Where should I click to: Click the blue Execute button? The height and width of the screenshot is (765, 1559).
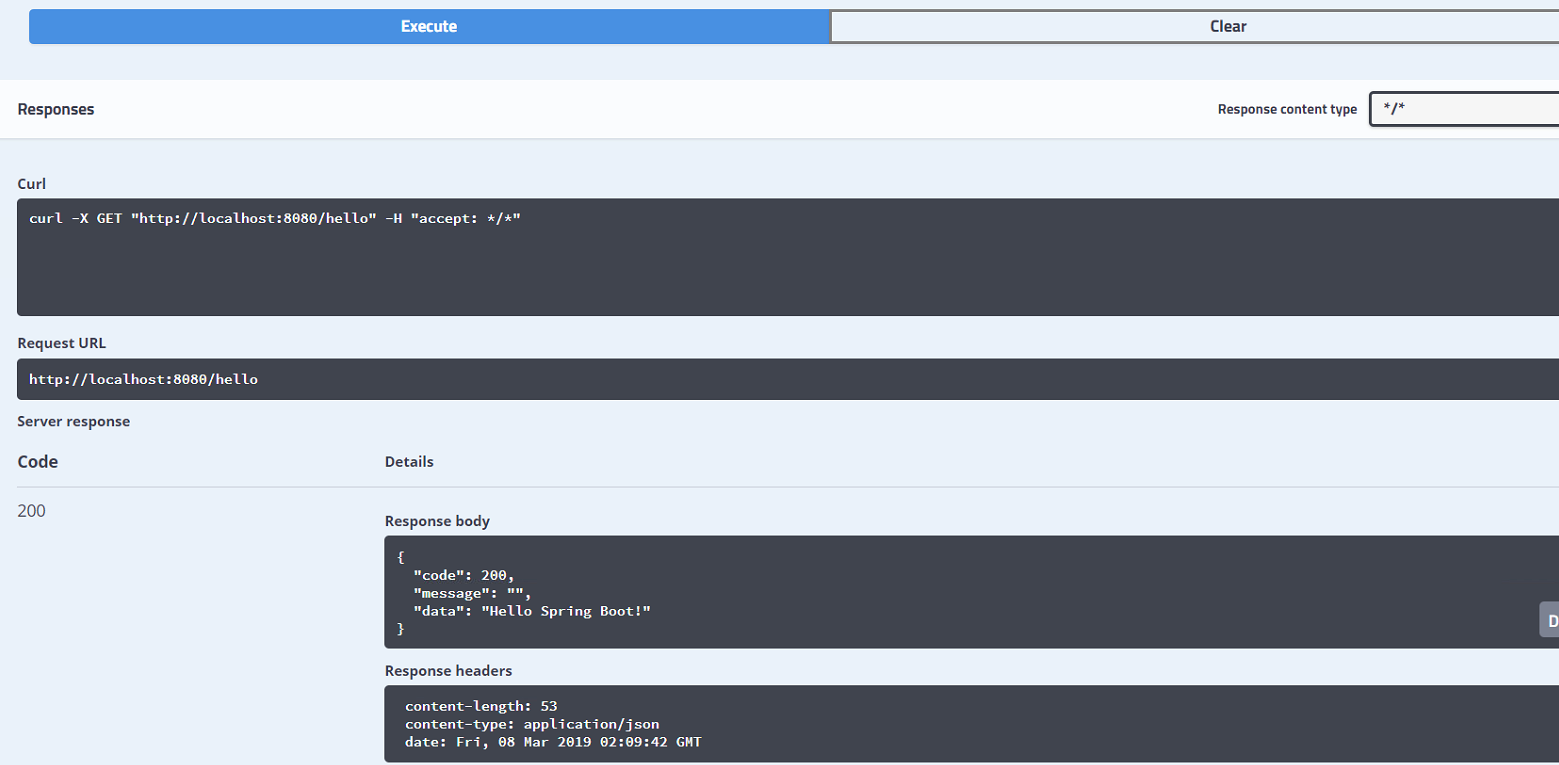coord(429,27)
